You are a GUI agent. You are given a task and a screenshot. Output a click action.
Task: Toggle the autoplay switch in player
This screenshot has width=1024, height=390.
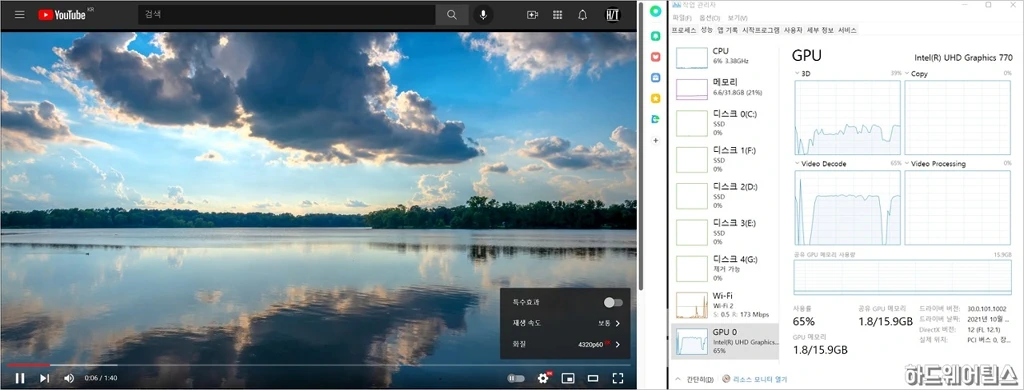(x=516, y=378)
